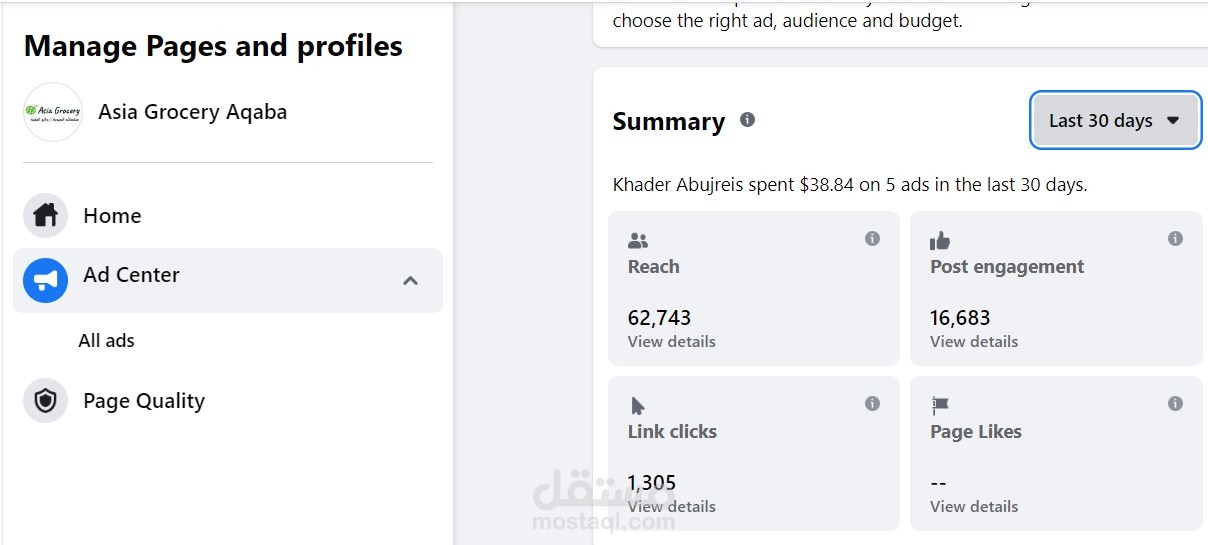This screenshot has height=545, width=1208.
Task: Click the Asia Grocery Aqaba profile picture
Action: (x=53, y=112)
